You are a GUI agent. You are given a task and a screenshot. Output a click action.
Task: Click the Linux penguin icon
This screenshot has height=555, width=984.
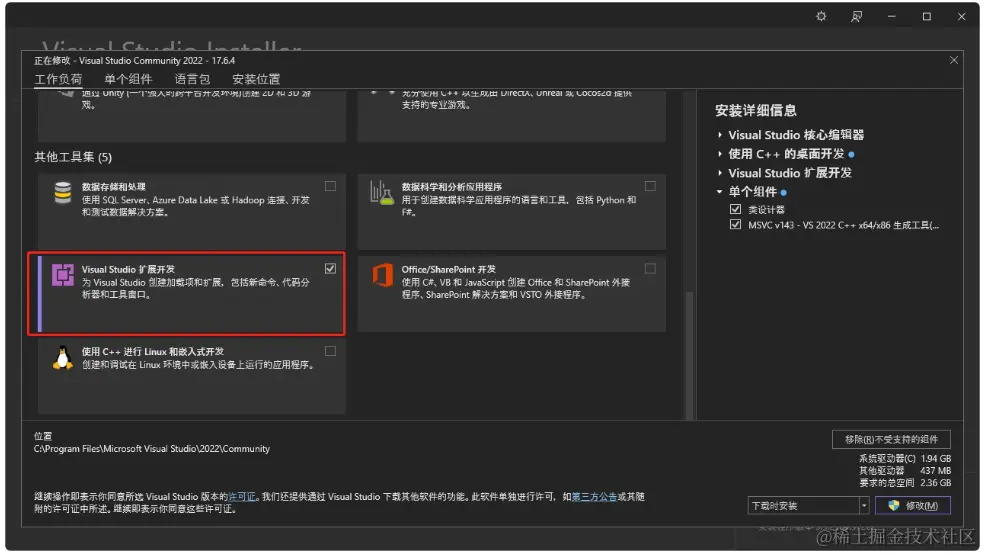coord(62,358)
